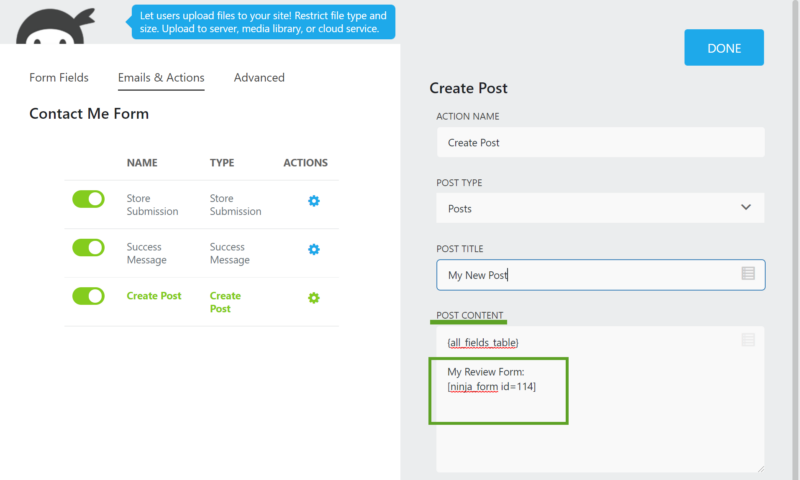800x480 pixels.
Task: Expand the Post Type dropdown
Action: [x=600, y=208]
